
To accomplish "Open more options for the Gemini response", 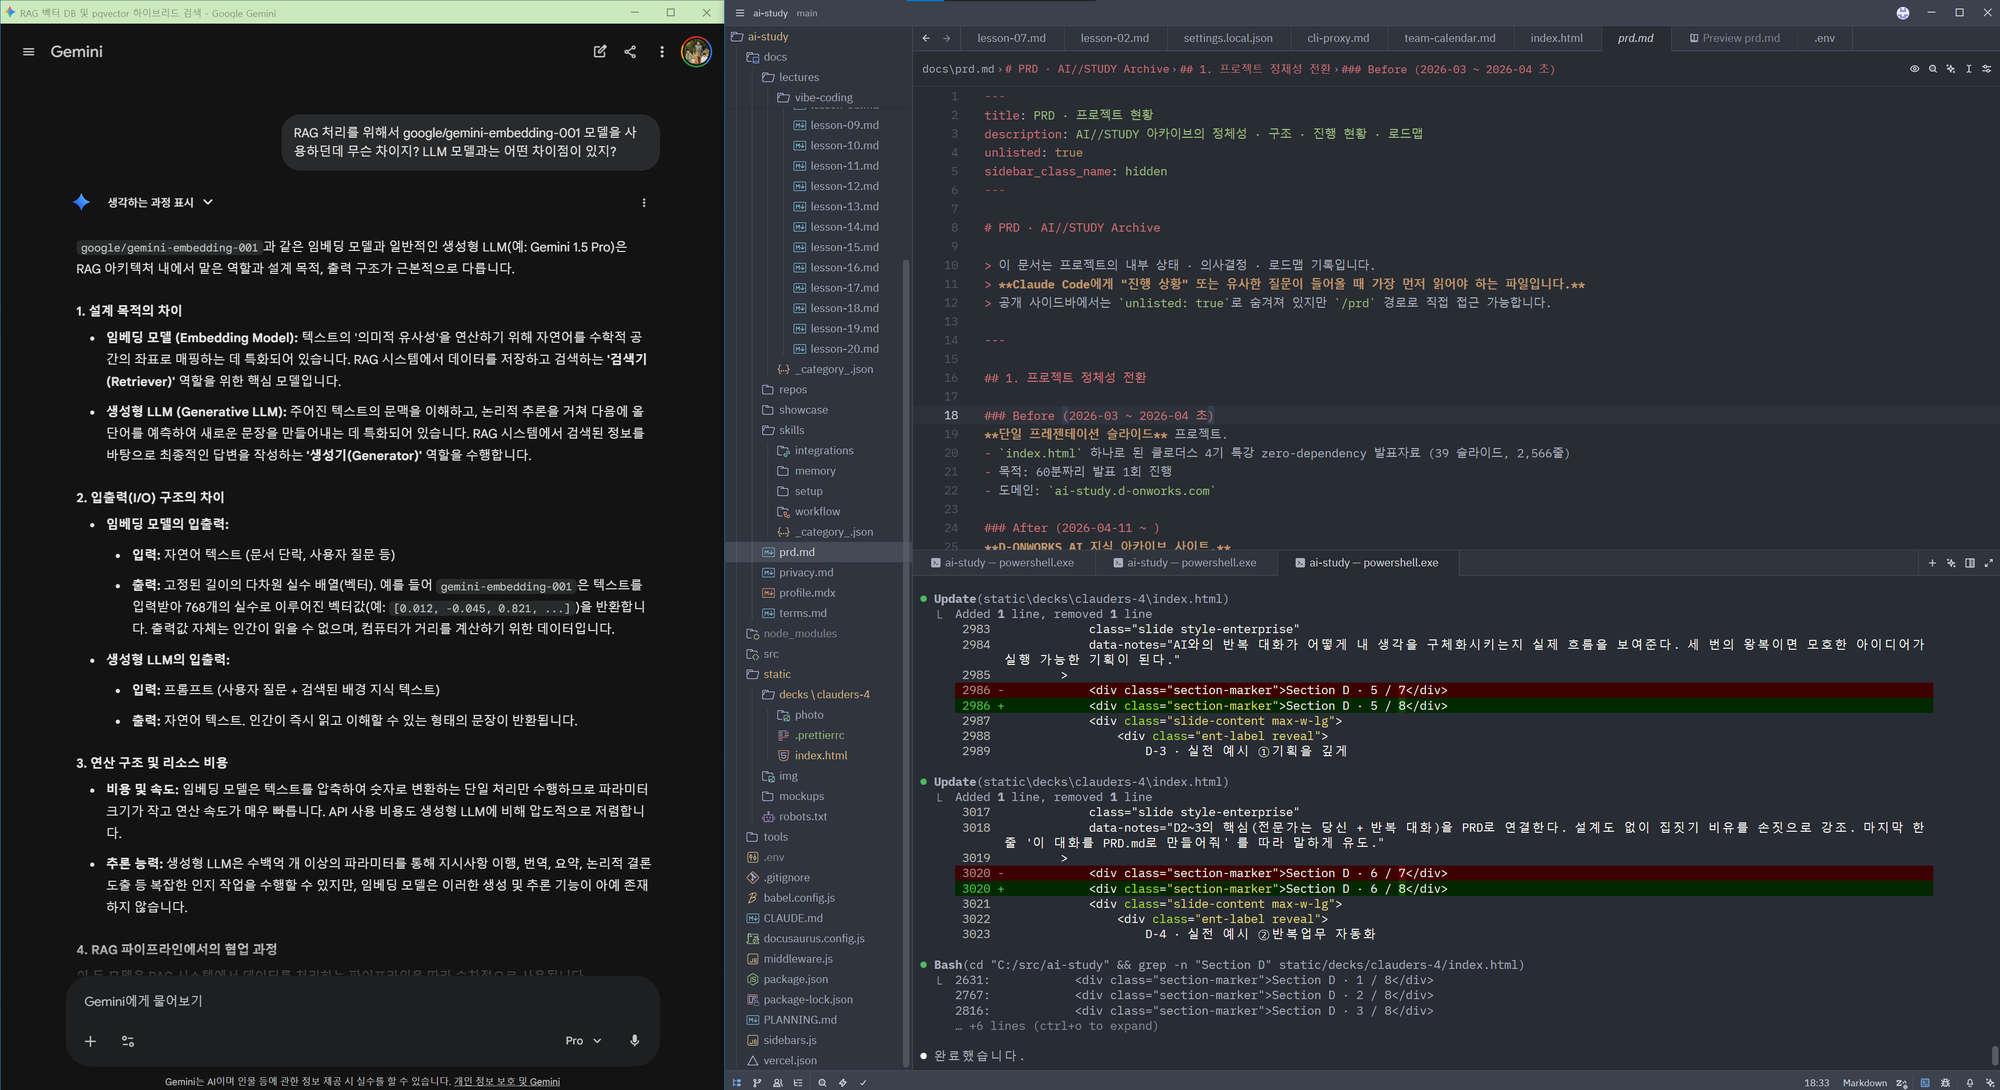I will [x=644, y=203].
